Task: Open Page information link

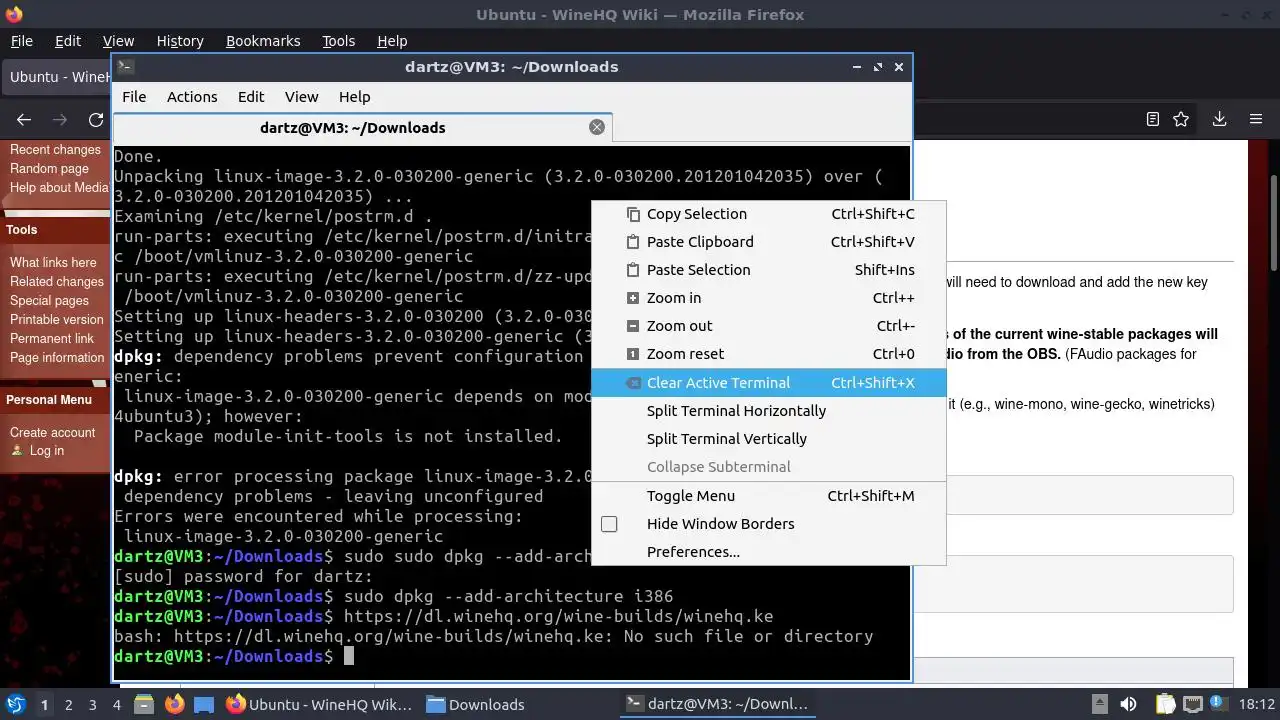Action: [57, 358]
